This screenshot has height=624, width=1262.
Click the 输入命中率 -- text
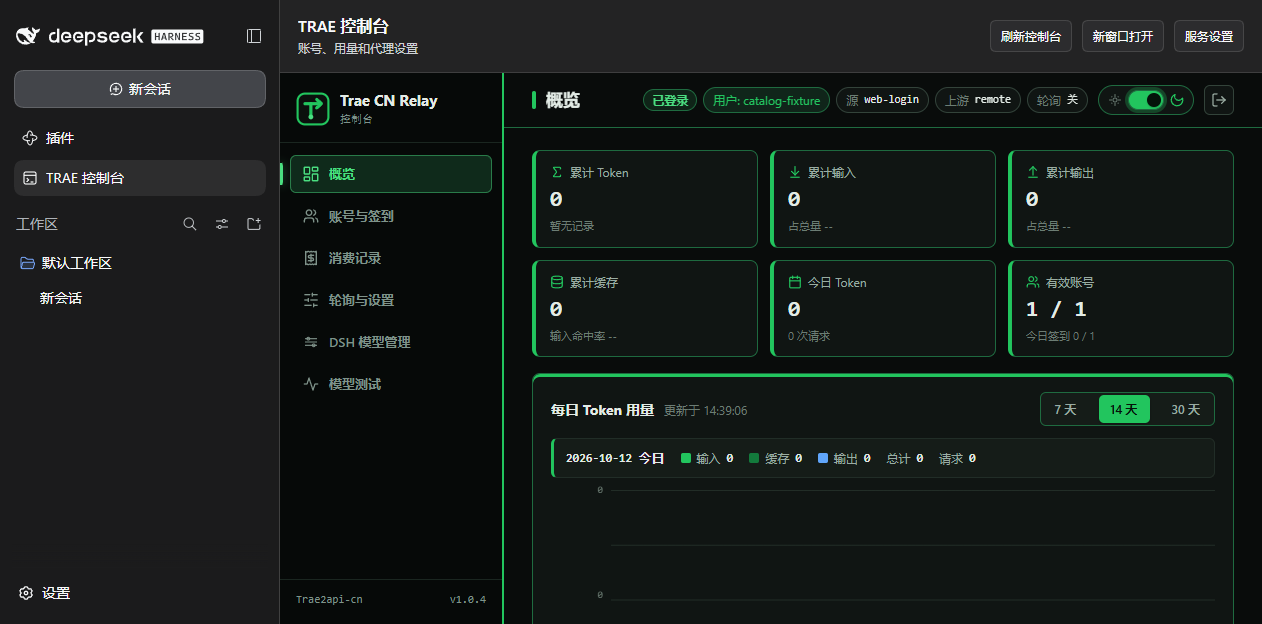click(583, 336)
